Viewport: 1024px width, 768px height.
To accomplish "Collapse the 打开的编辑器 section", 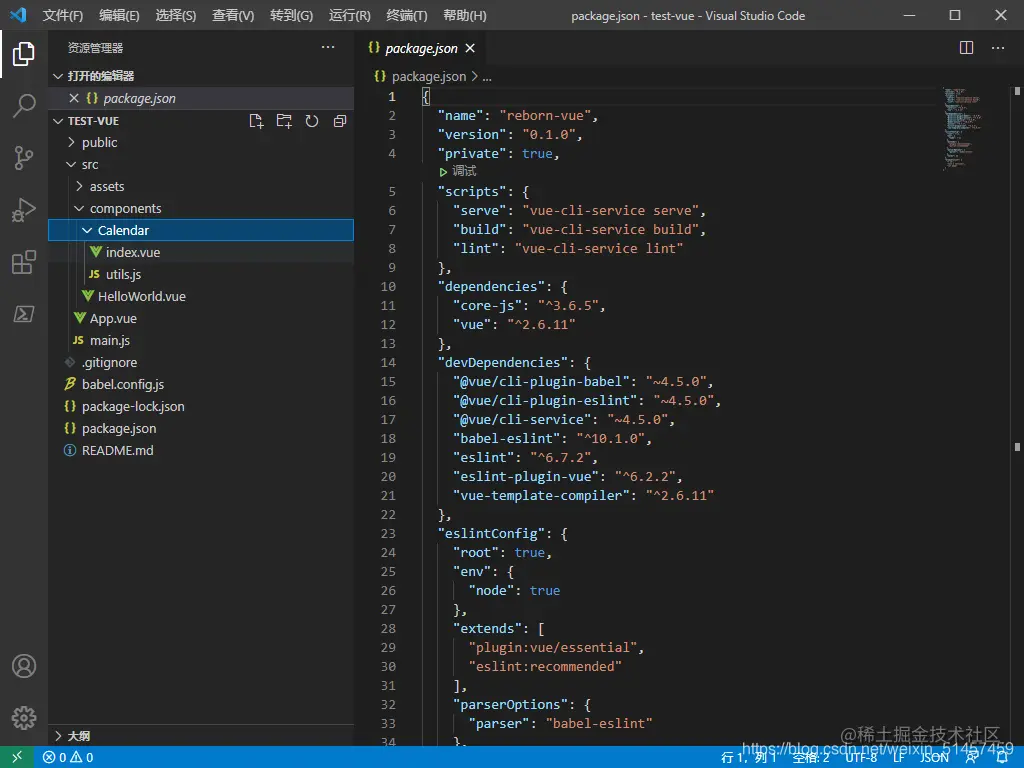I will click(201, 76).
